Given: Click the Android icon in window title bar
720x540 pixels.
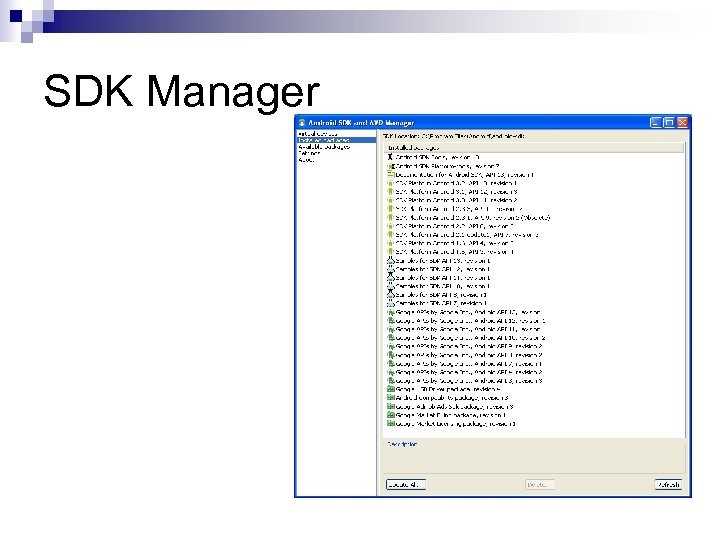Looking at the screenshot, I should 302,123.
